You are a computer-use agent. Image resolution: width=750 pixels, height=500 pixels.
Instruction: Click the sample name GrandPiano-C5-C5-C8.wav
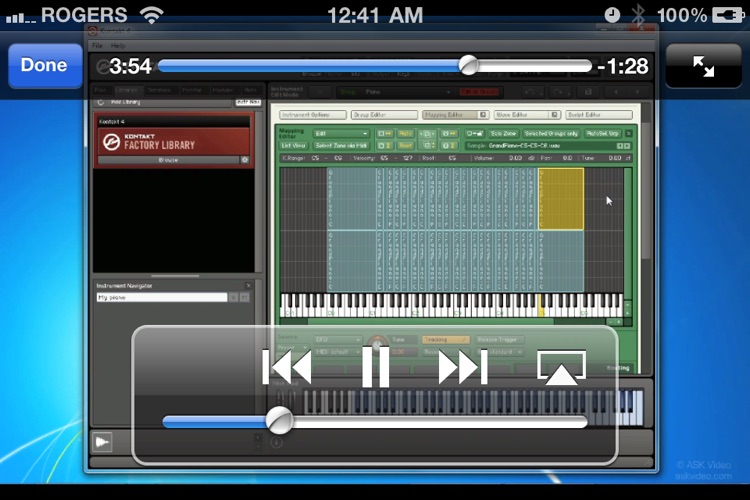tap(524, 146)
